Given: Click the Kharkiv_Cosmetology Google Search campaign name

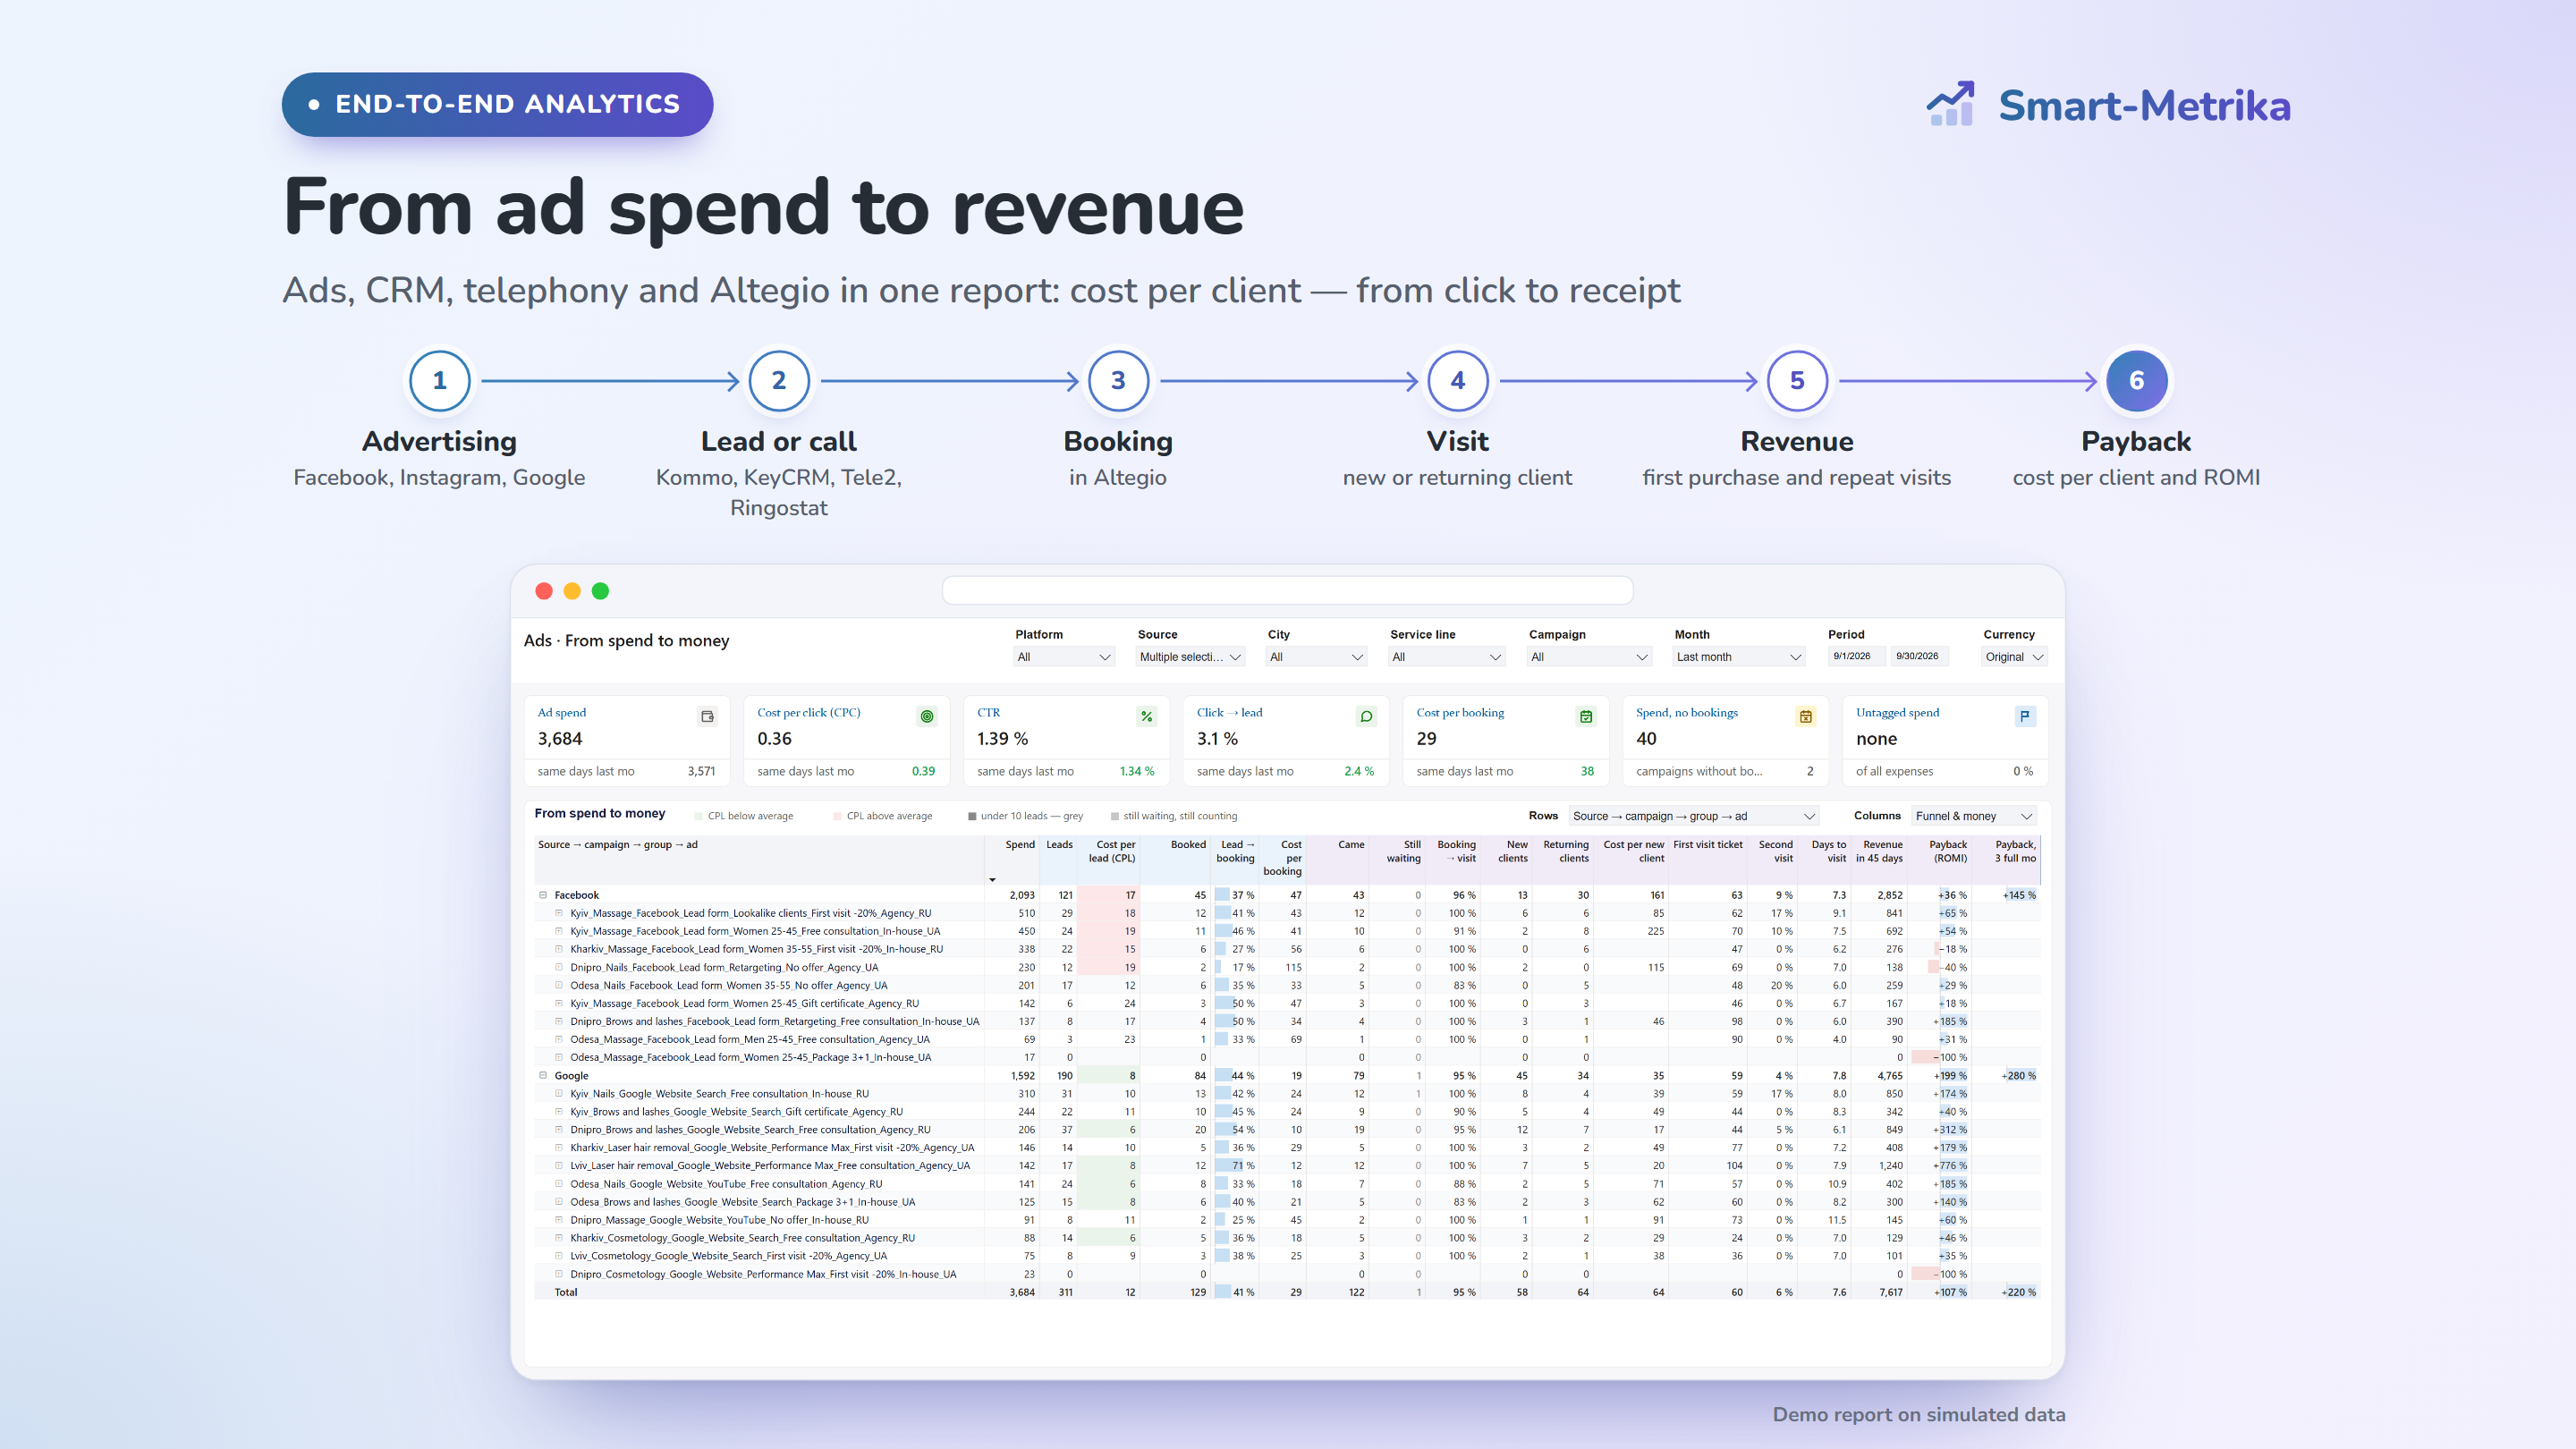Looking at the screenshot, I should pos(742,1238).
